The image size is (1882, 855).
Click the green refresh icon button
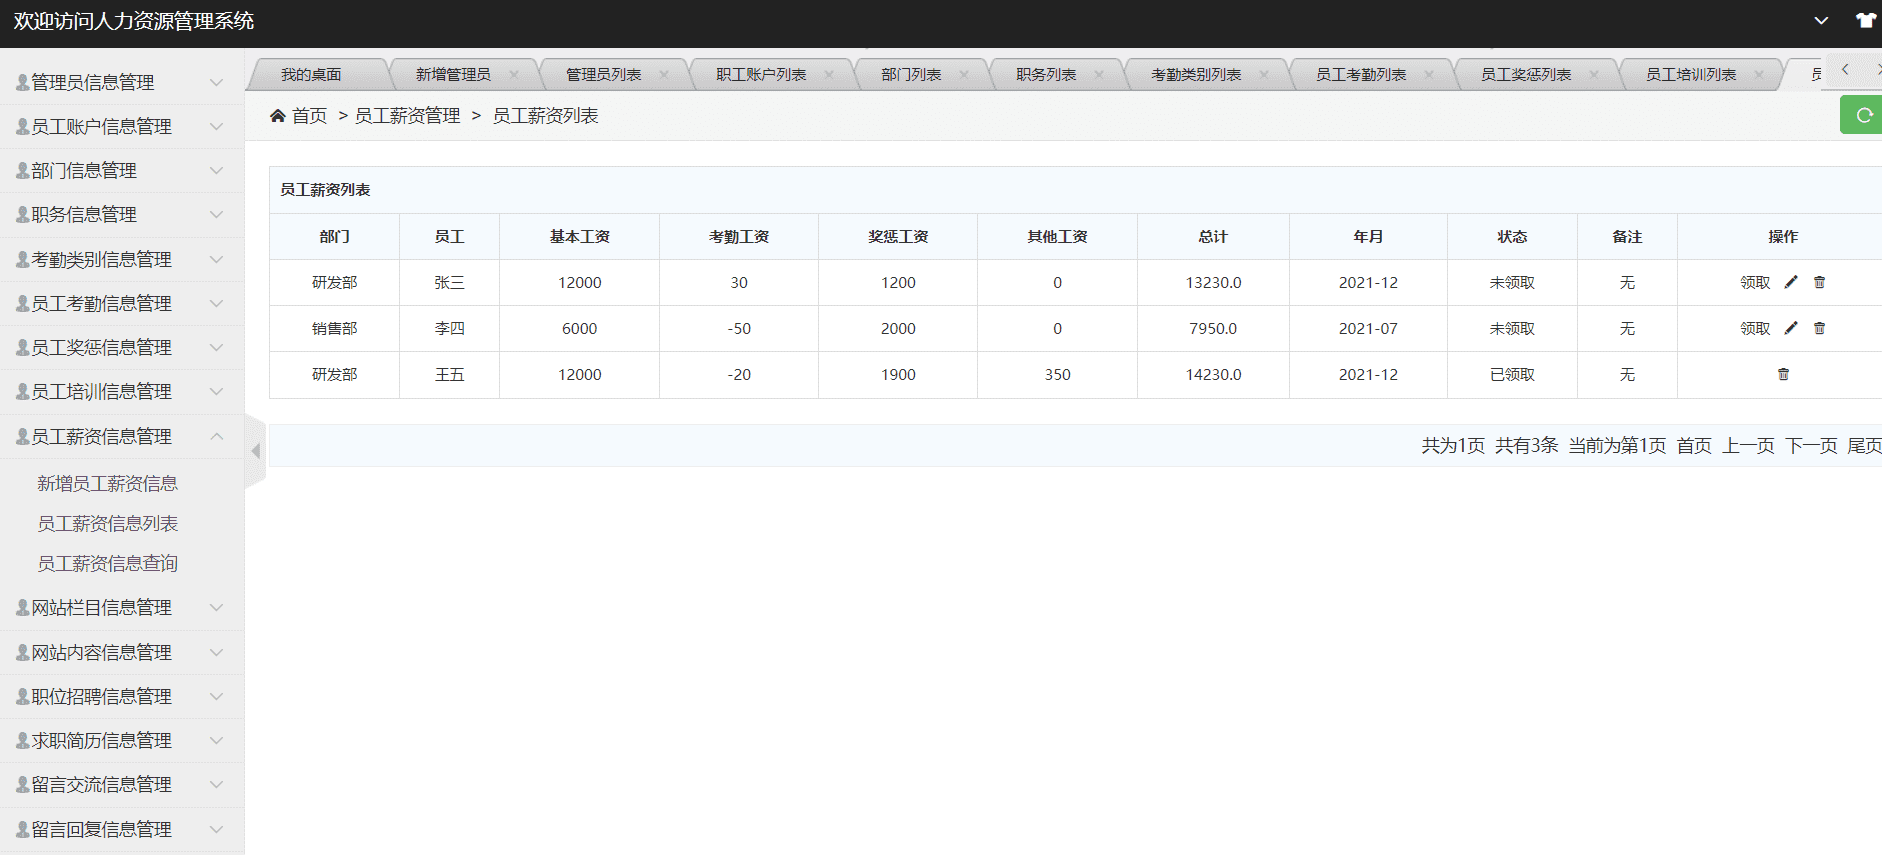point(1862,115)
